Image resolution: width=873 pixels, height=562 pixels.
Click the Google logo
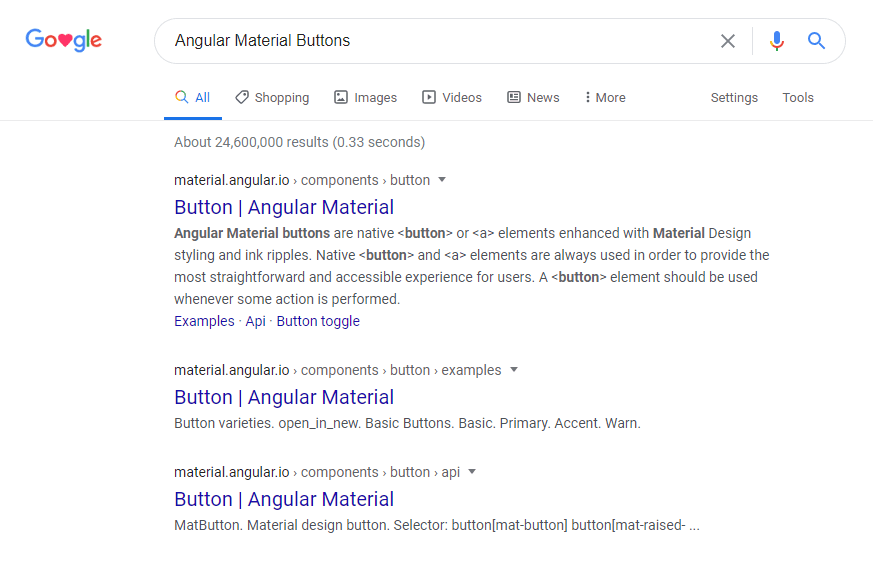64,40
